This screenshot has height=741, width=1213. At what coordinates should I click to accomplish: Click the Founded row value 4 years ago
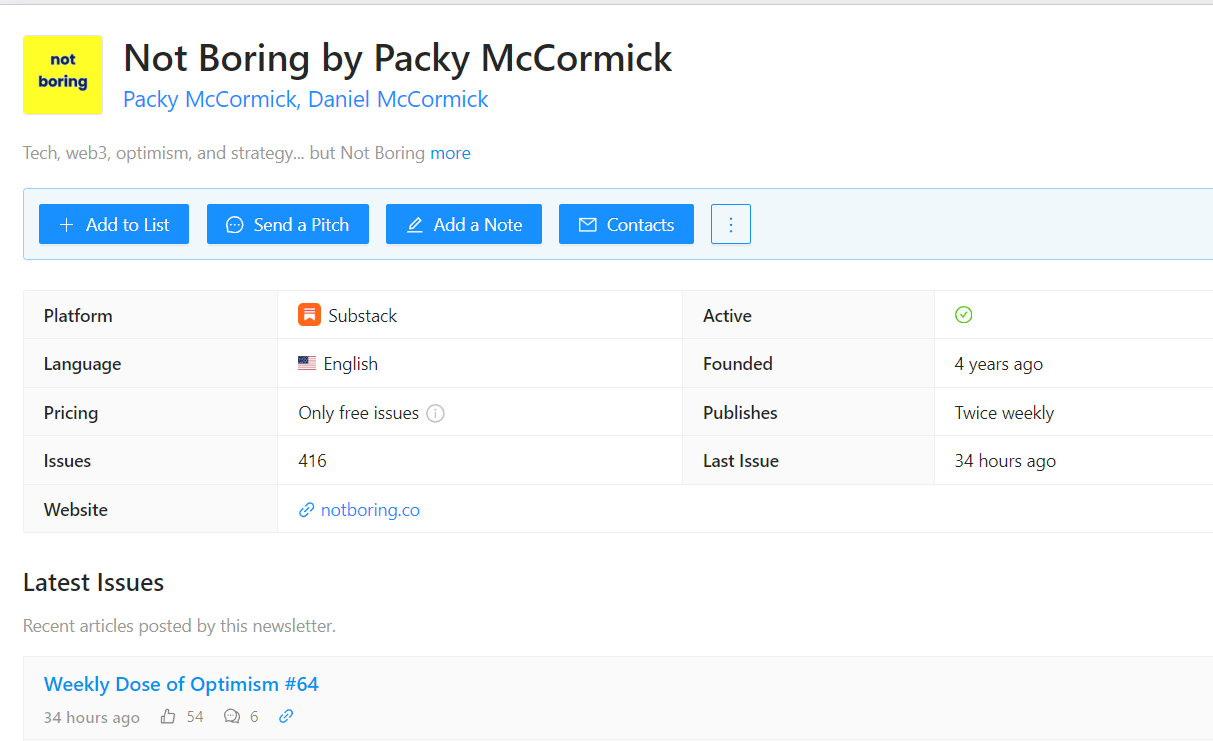[998, 363]
